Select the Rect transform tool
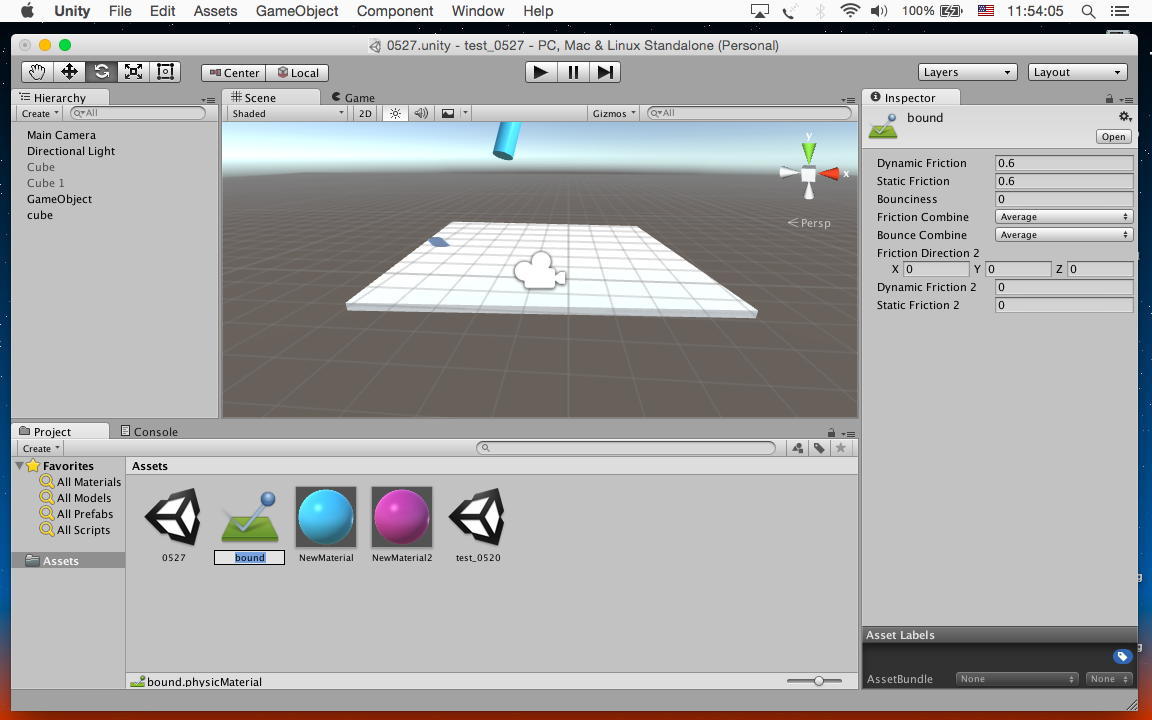 pos(165,72)
